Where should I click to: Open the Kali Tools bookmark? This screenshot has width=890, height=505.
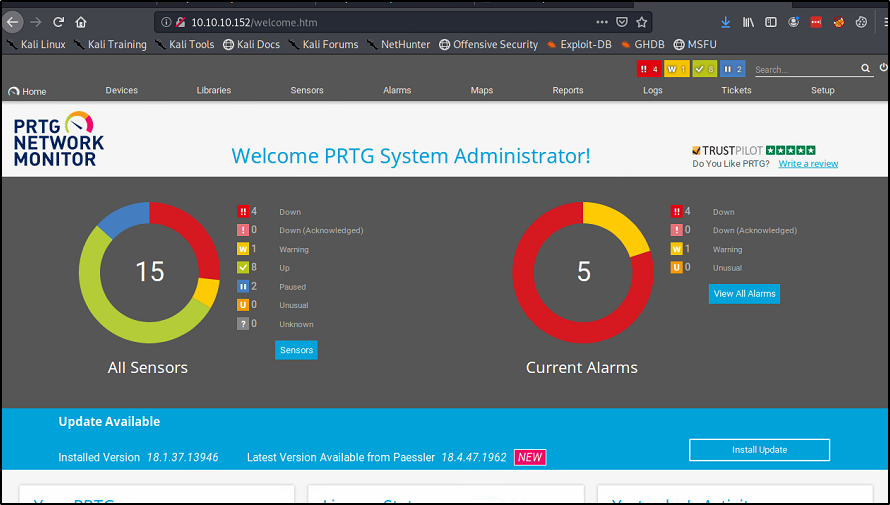[185, 44]
